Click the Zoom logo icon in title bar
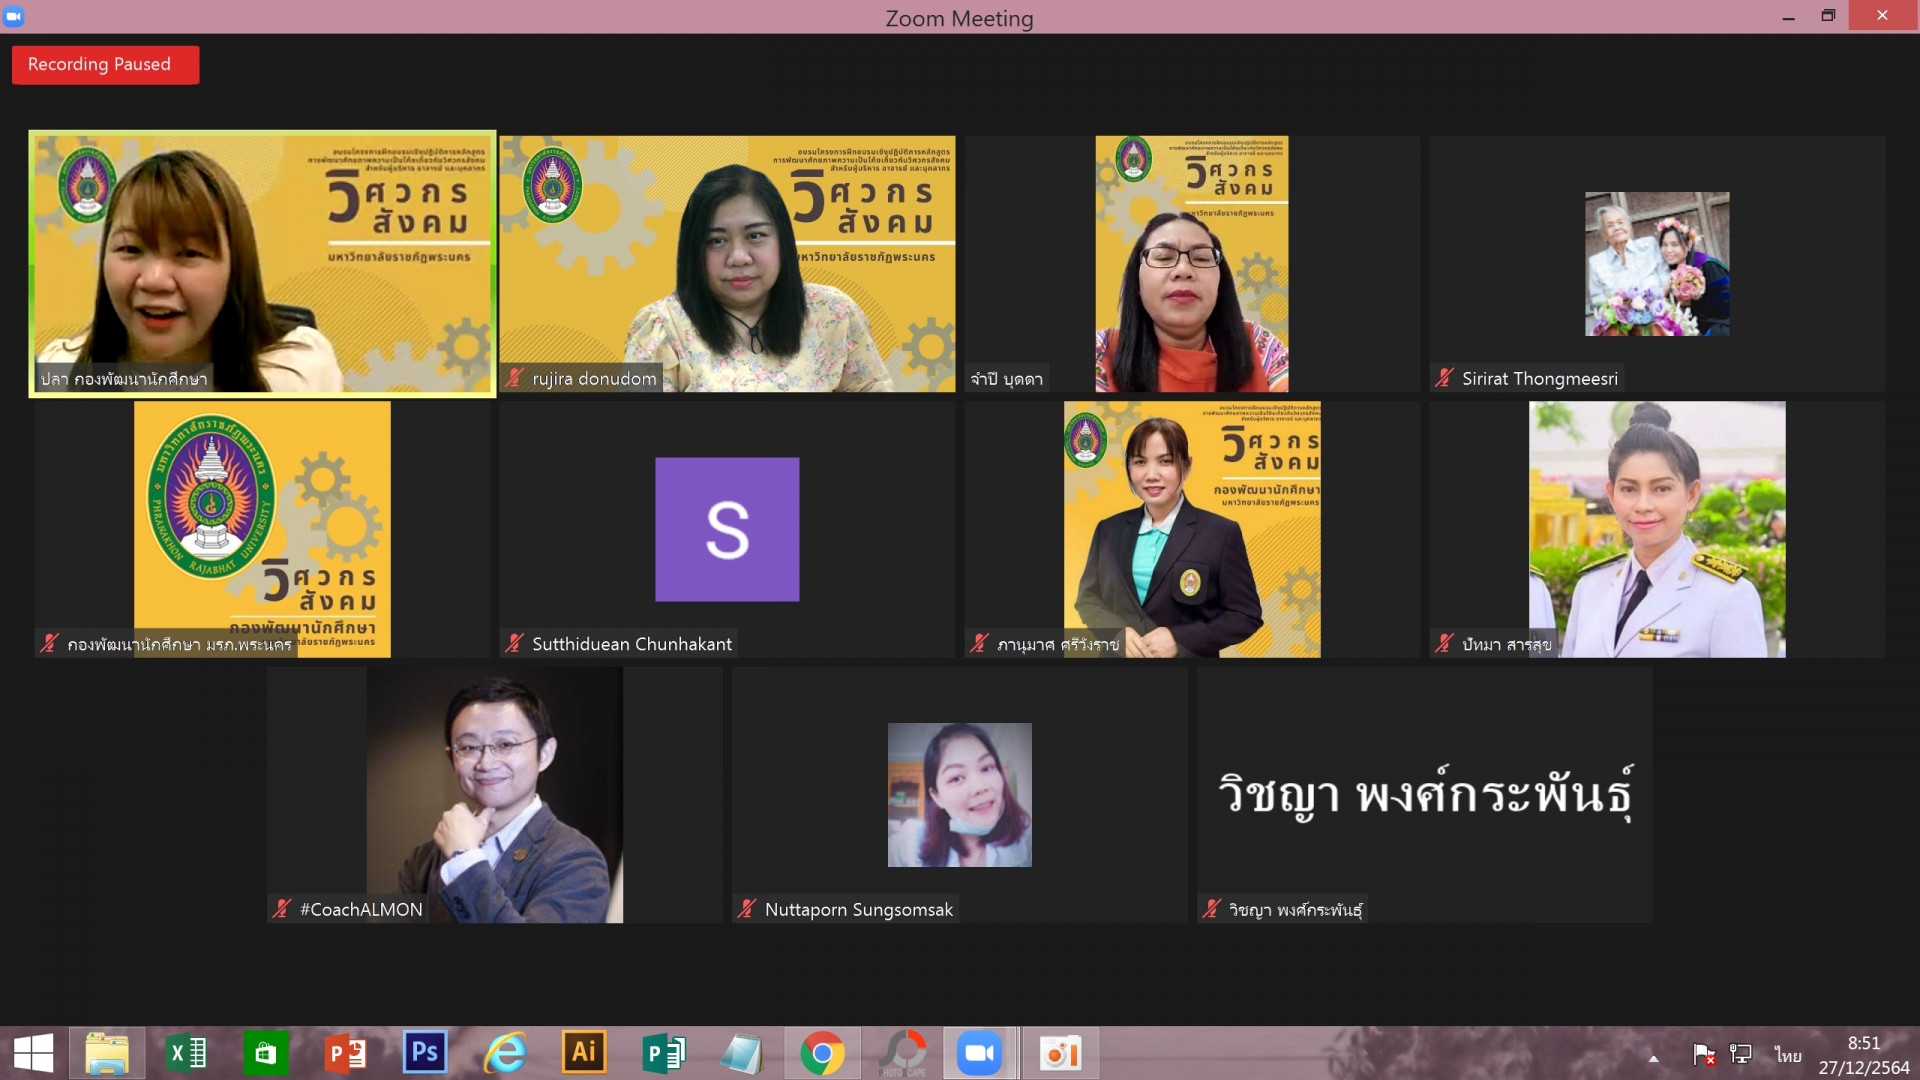The height and width of the screenshot is (1080, 1920). coord(14,16)
